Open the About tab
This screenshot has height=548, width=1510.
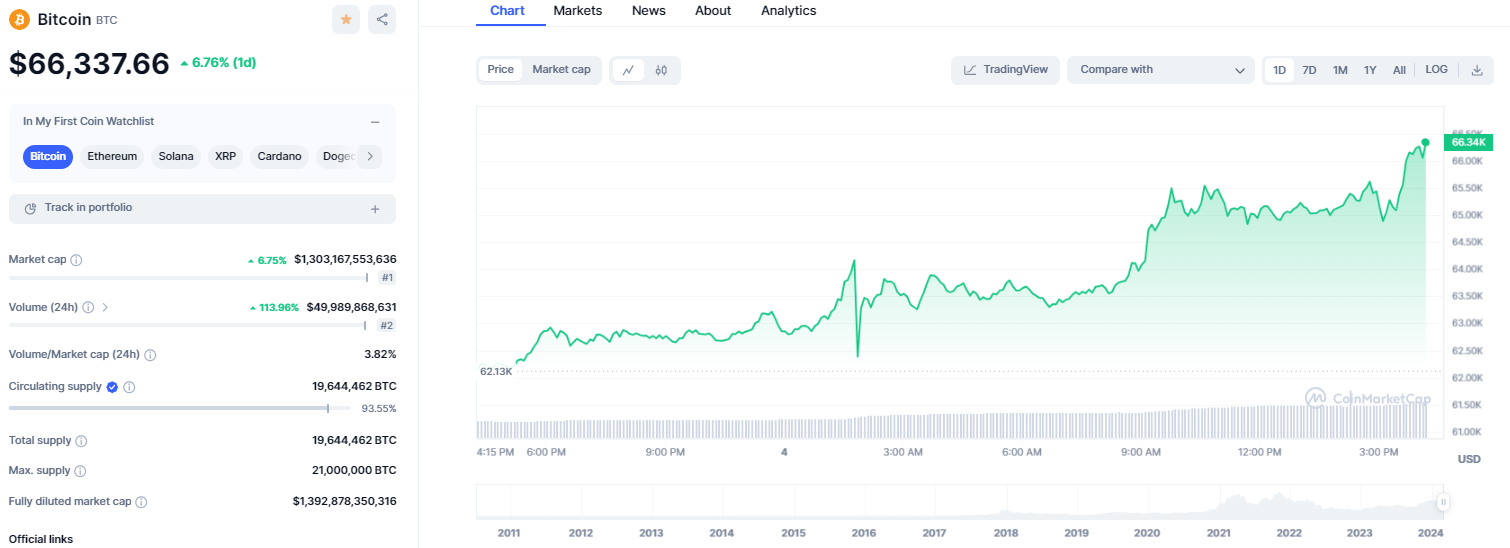coord(713,11)
